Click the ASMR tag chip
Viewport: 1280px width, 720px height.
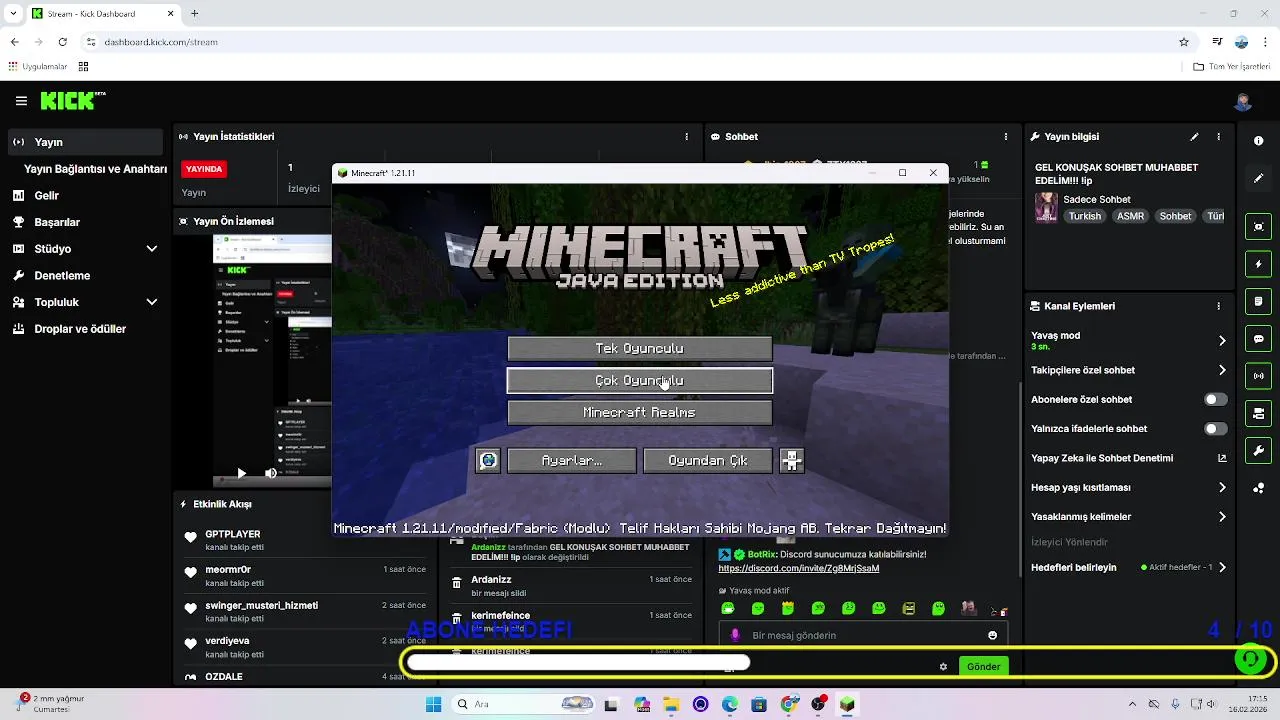point(1131,216)
